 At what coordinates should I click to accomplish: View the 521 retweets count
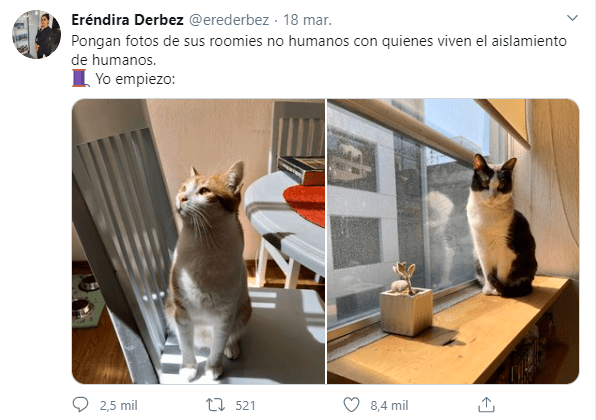point(245,406)
